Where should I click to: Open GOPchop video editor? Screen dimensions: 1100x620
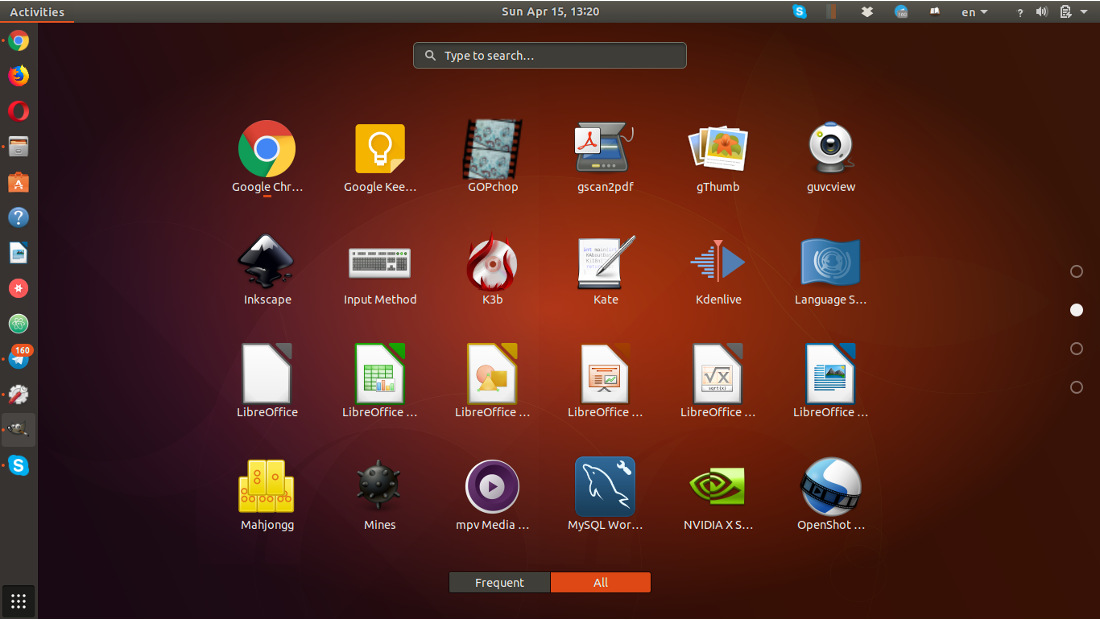tap(492, 149)
